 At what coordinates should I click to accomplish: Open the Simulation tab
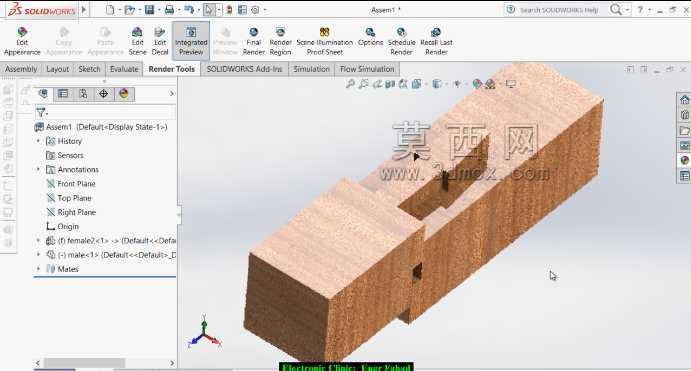pyautogui.click(x=311, y=69)
